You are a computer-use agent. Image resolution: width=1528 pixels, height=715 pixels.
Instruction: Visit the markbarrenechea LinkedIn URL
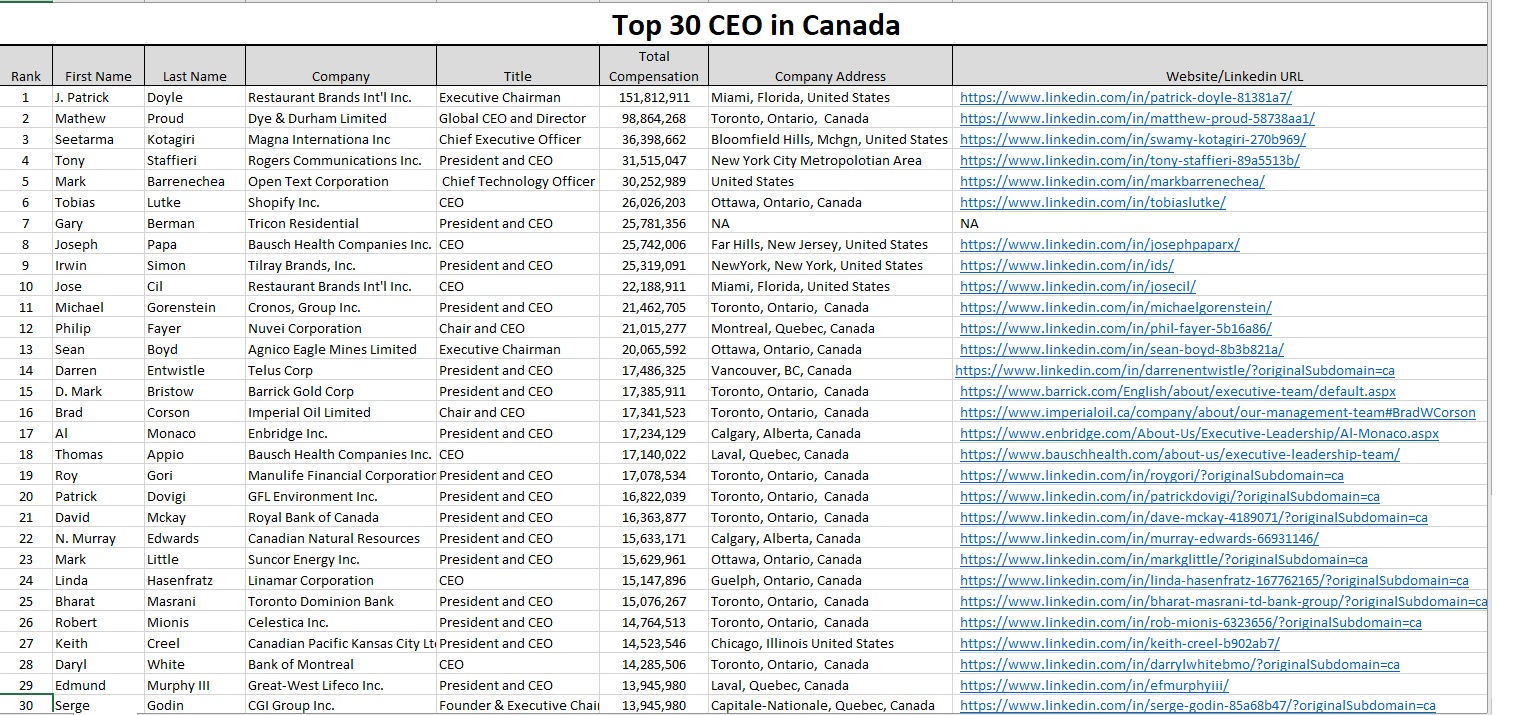[1112, 181]
